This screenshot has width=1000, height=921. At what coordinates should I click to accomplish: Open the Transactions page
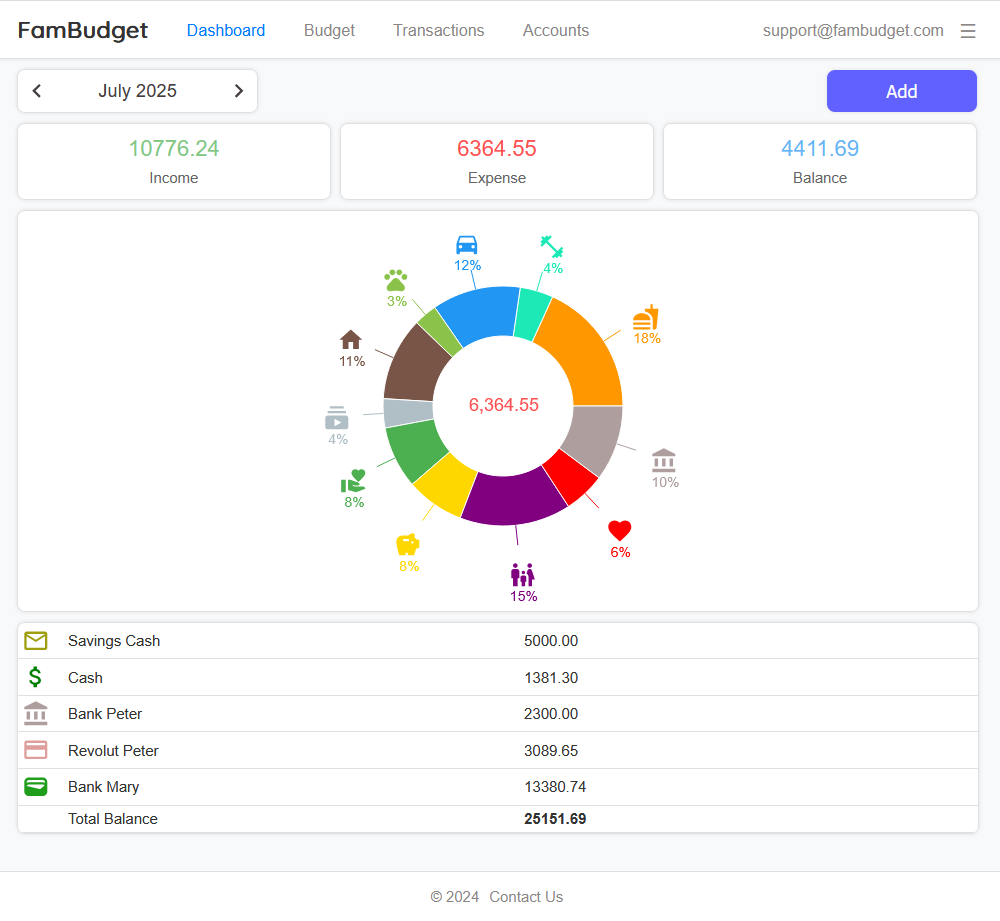[x=438, y=30]
